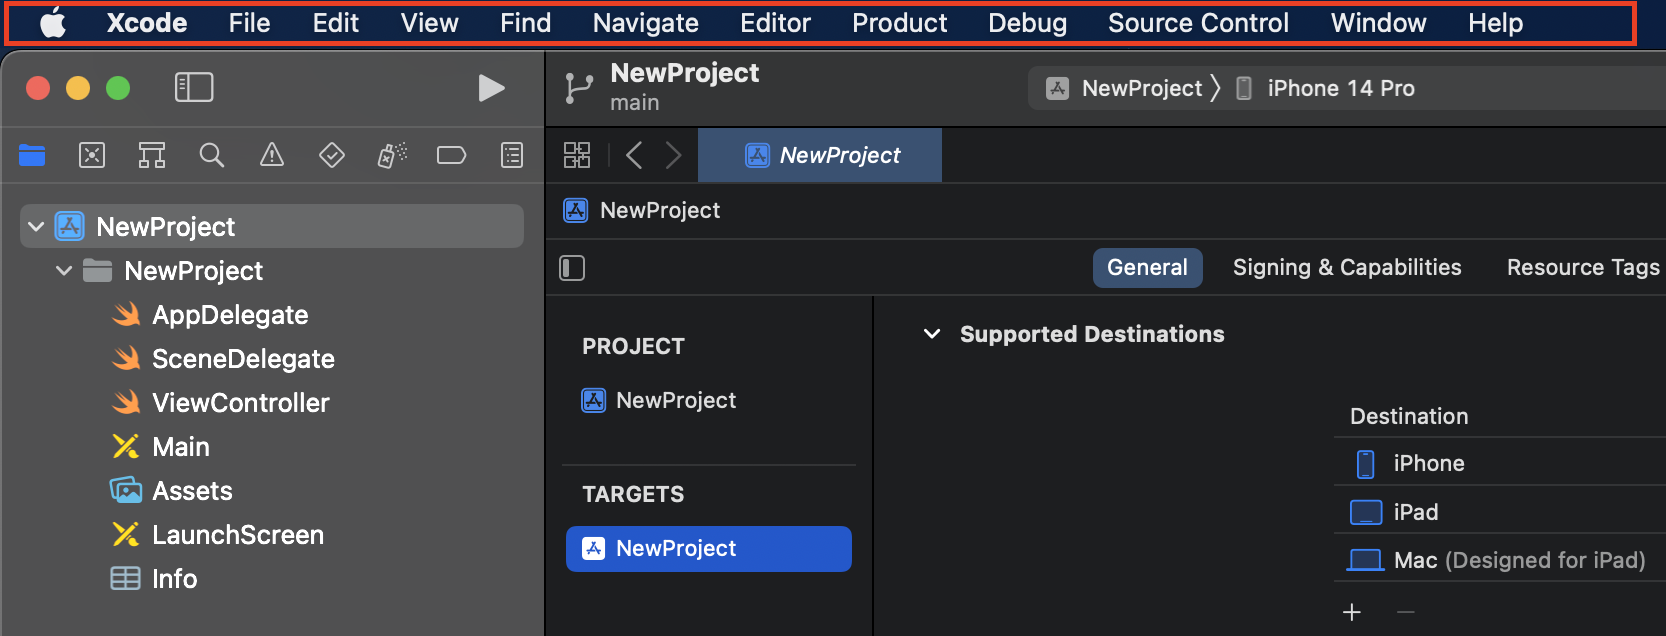1666x636 pixels.
Task: Open the related items grid menu
Action: [x=577, y=155]
